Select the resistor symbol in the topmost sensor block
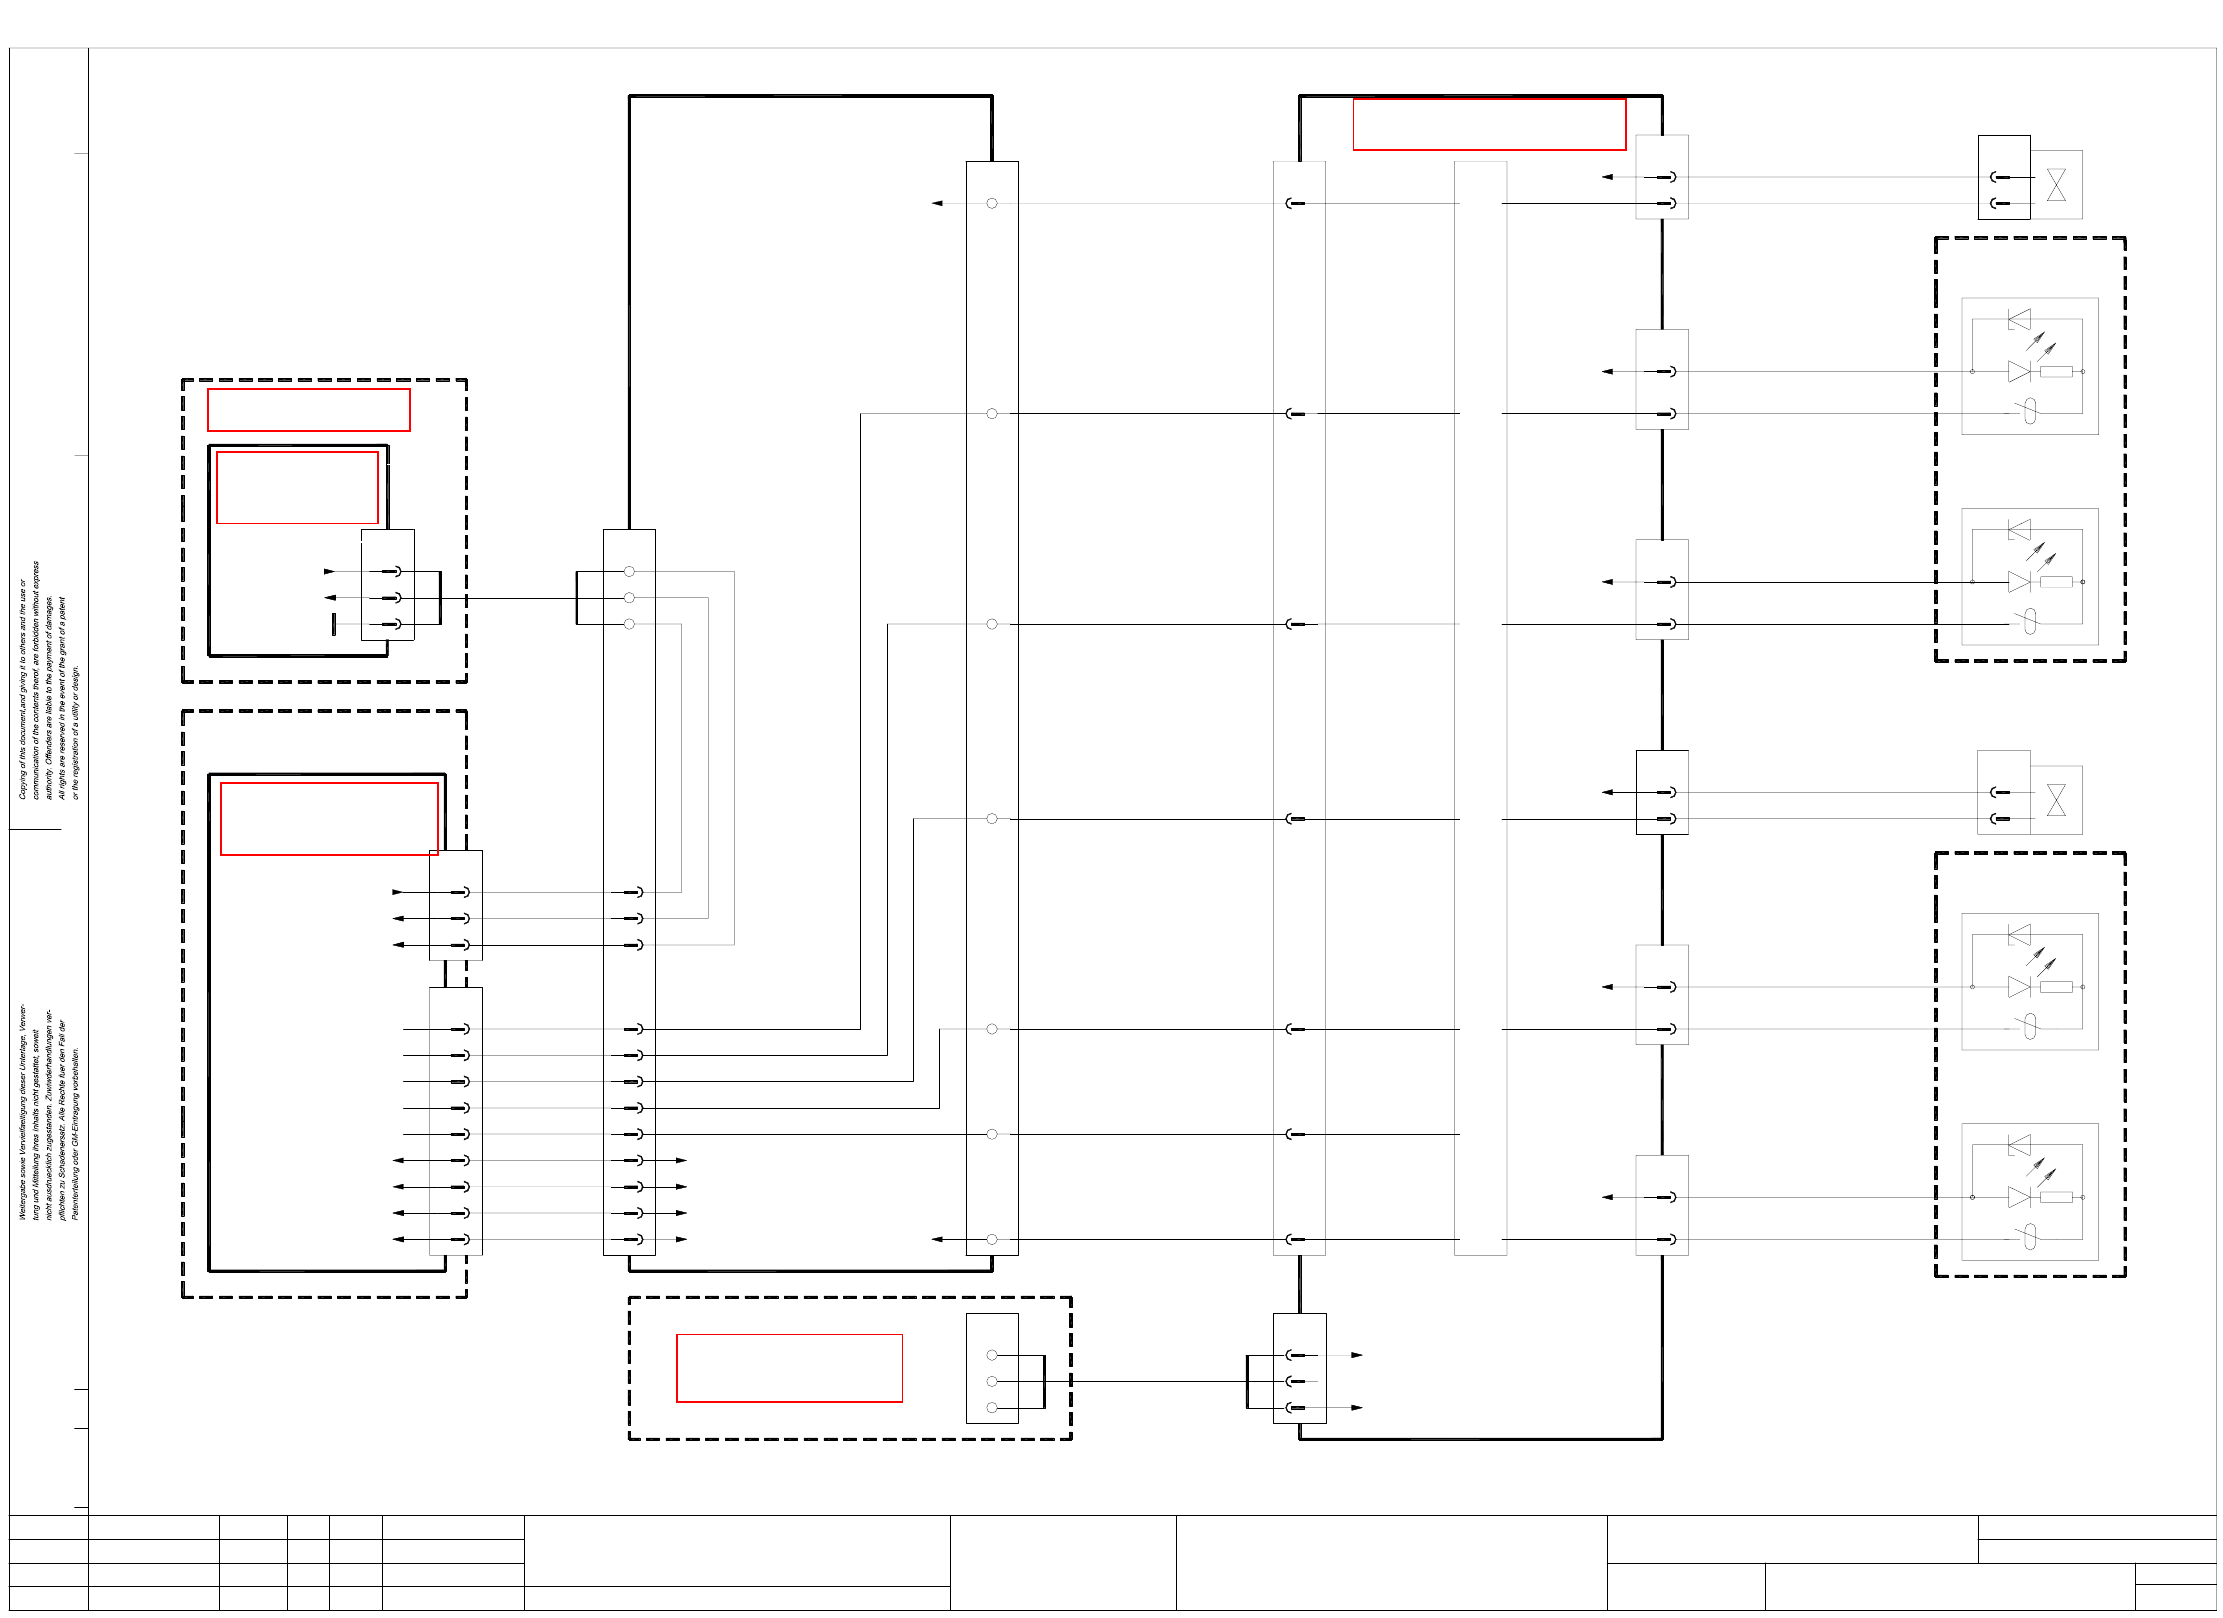The width and height of the screenshot is (2223, 1618). coord(2056,372)
